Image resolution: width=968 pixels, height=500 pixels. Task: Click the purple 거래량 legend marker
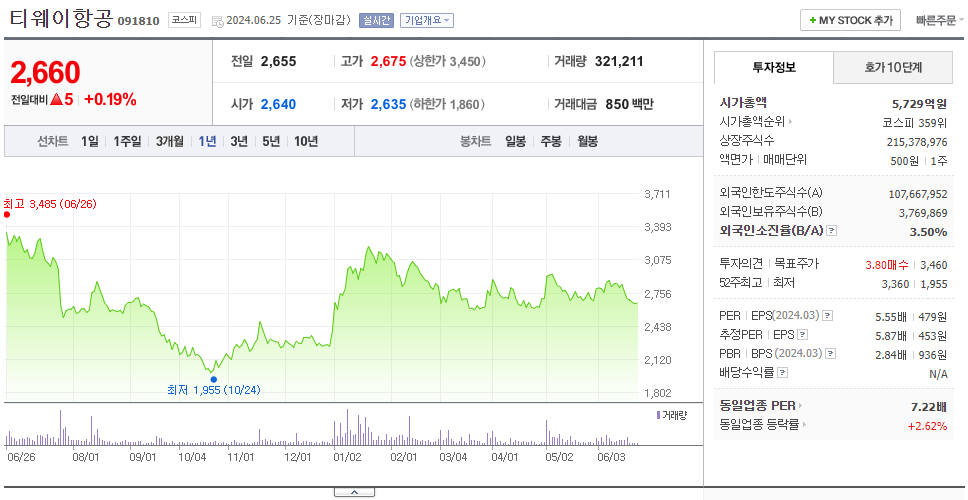(x=658, y=415)
